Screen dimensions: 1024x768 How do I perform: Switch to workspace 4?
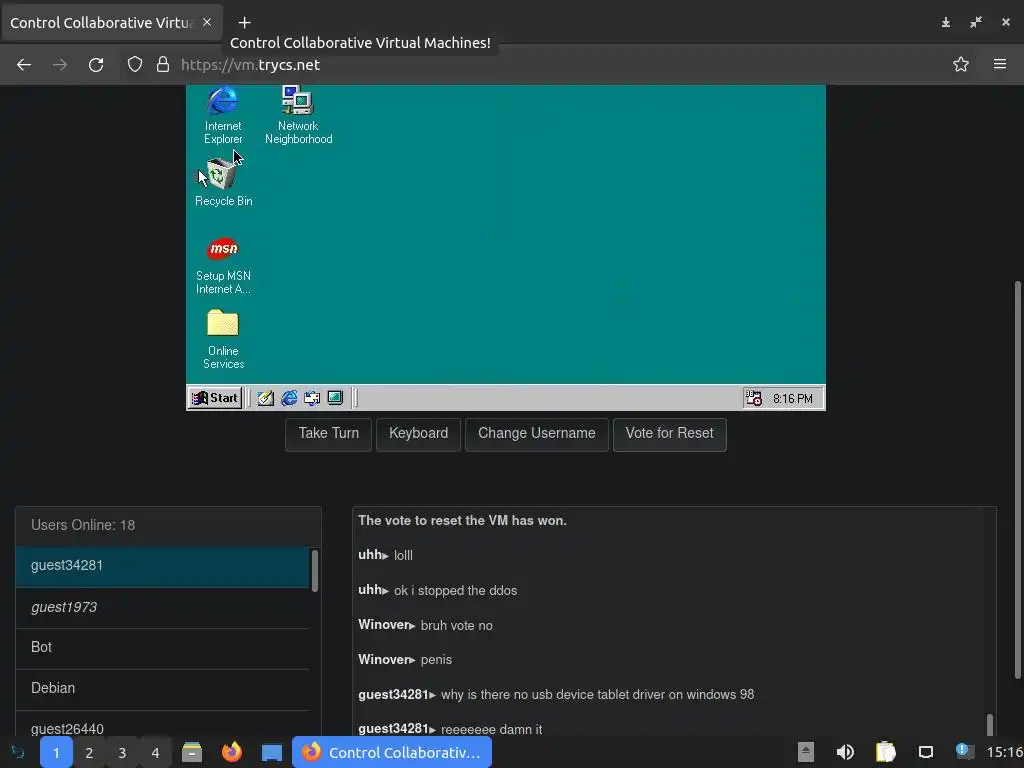coord(155,752)
